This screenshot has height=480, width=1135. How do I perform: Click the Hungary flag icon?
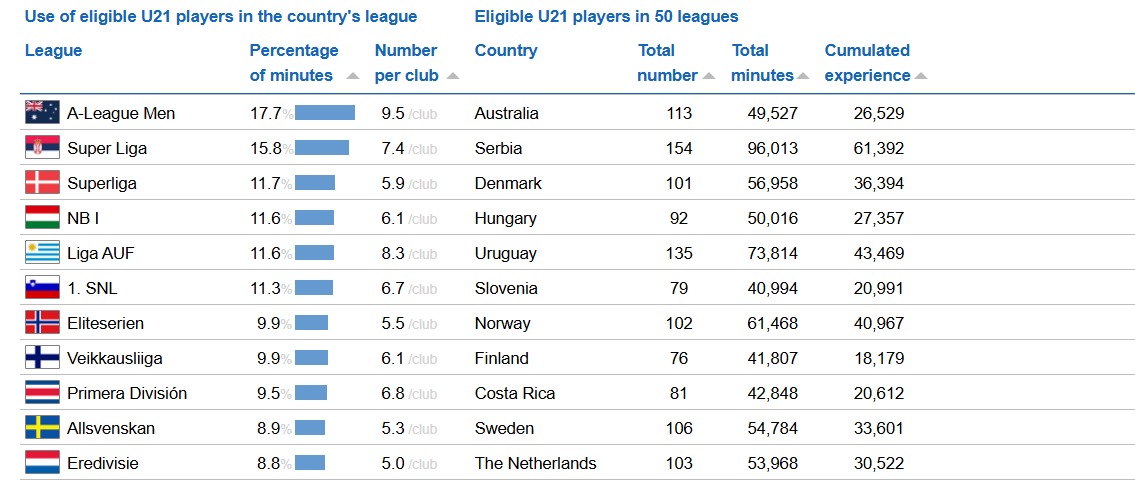point(41,218)
